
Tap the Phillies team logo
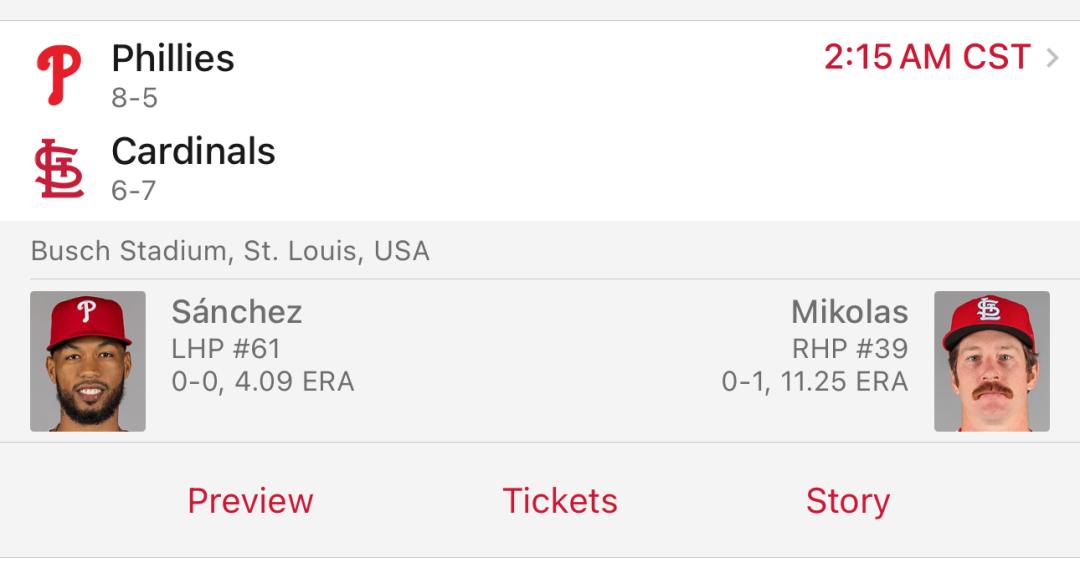[59, 75]
